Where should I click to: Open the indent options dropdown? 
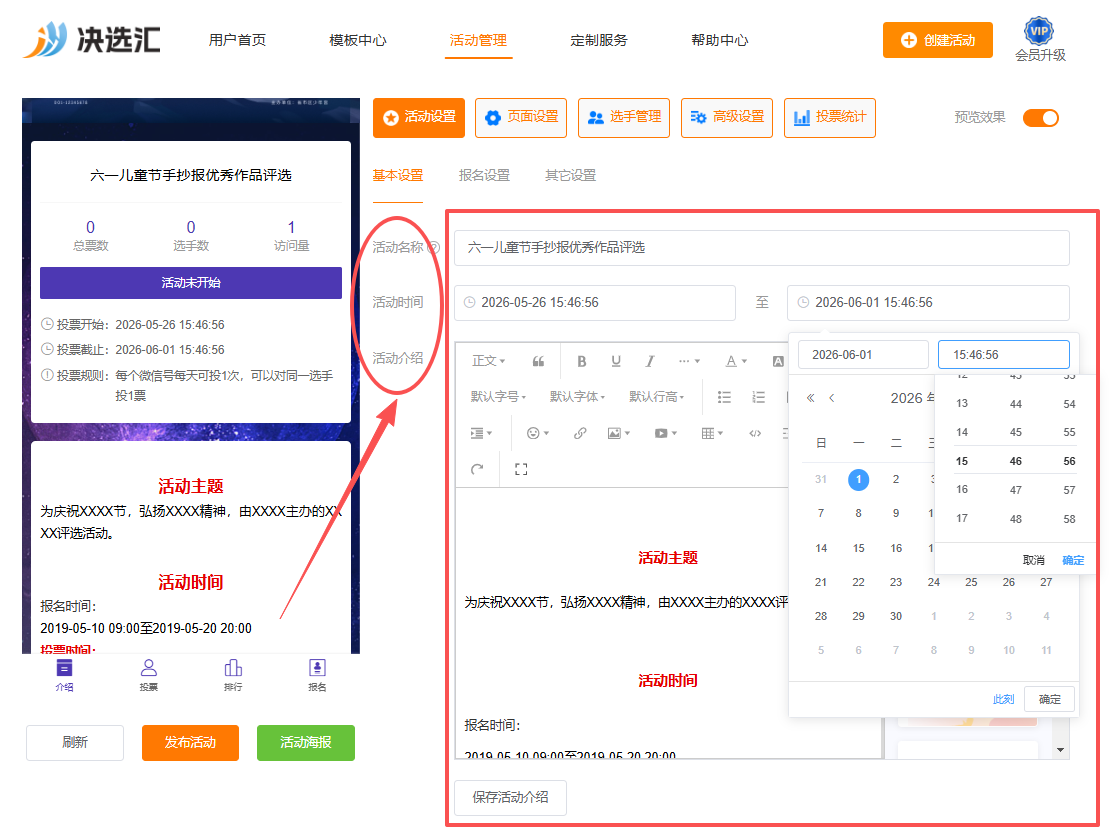coord(481,433)
